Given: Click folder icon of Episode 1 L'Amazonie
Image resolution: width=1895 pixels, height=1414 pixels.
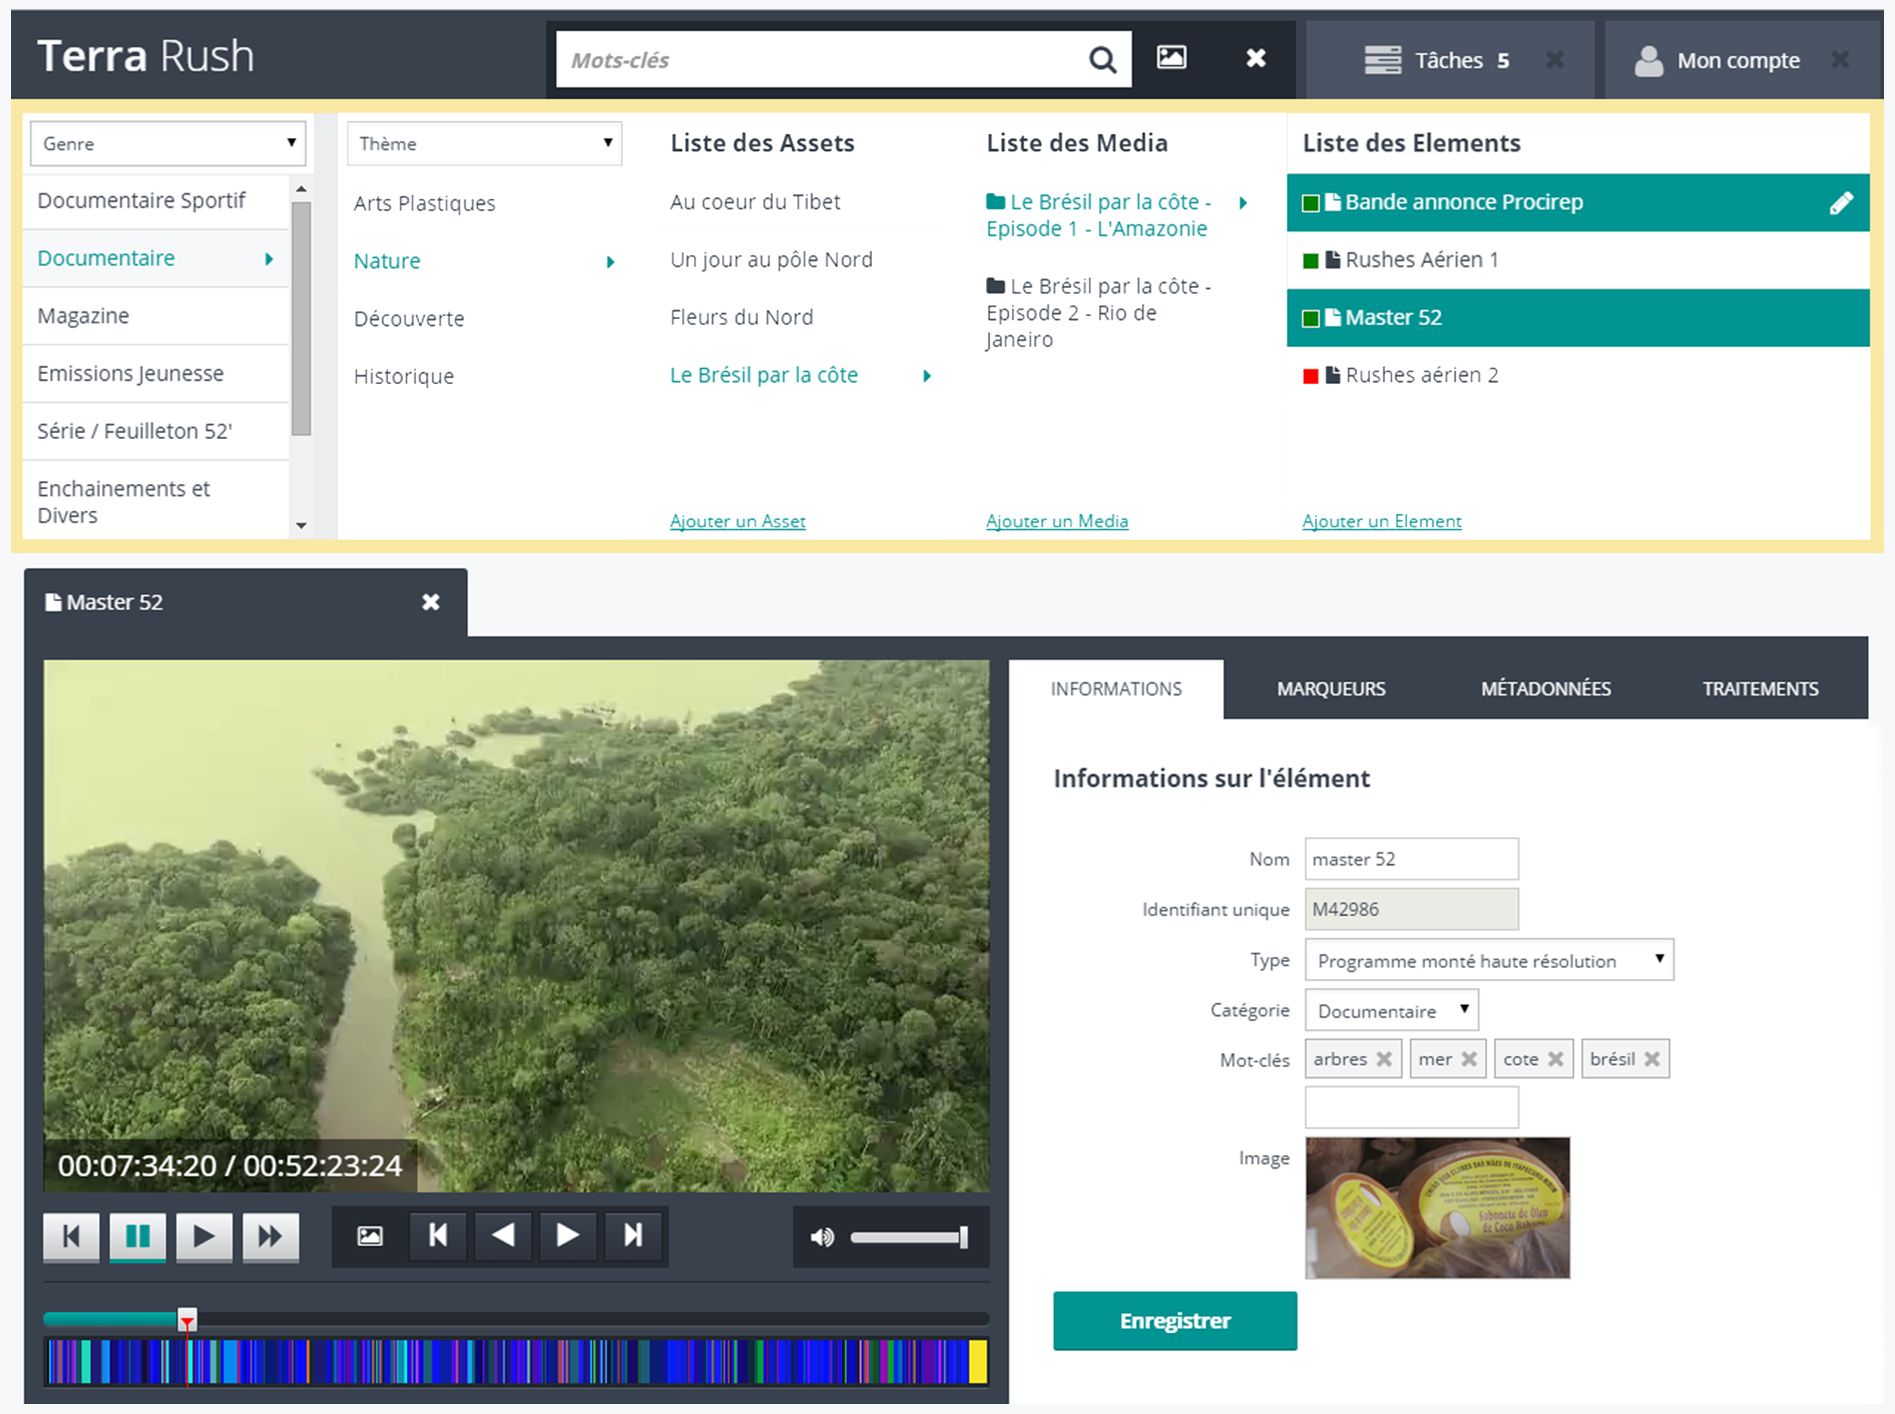Looking at the screenshot, I should point(995,201).
